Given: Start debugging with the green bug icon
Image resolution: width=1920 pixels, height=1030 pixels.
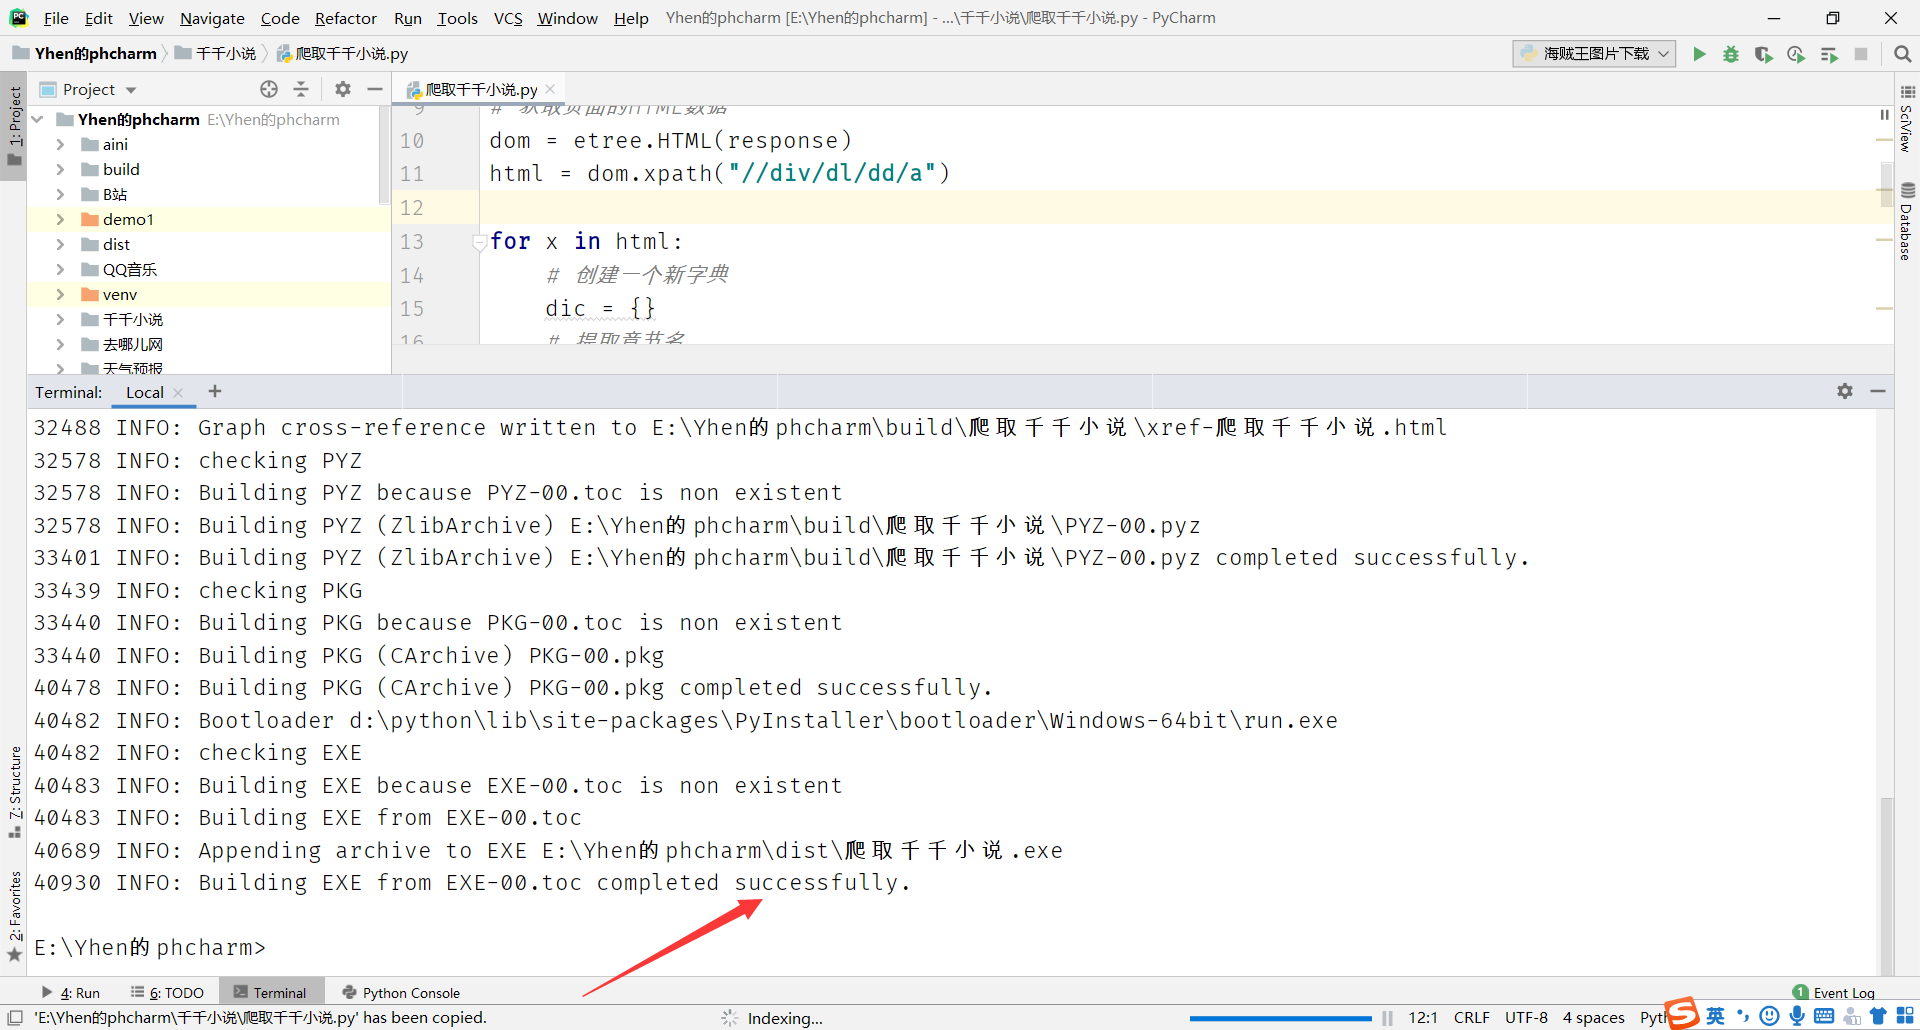Looking at the screenshot, I should point(1731,54).
